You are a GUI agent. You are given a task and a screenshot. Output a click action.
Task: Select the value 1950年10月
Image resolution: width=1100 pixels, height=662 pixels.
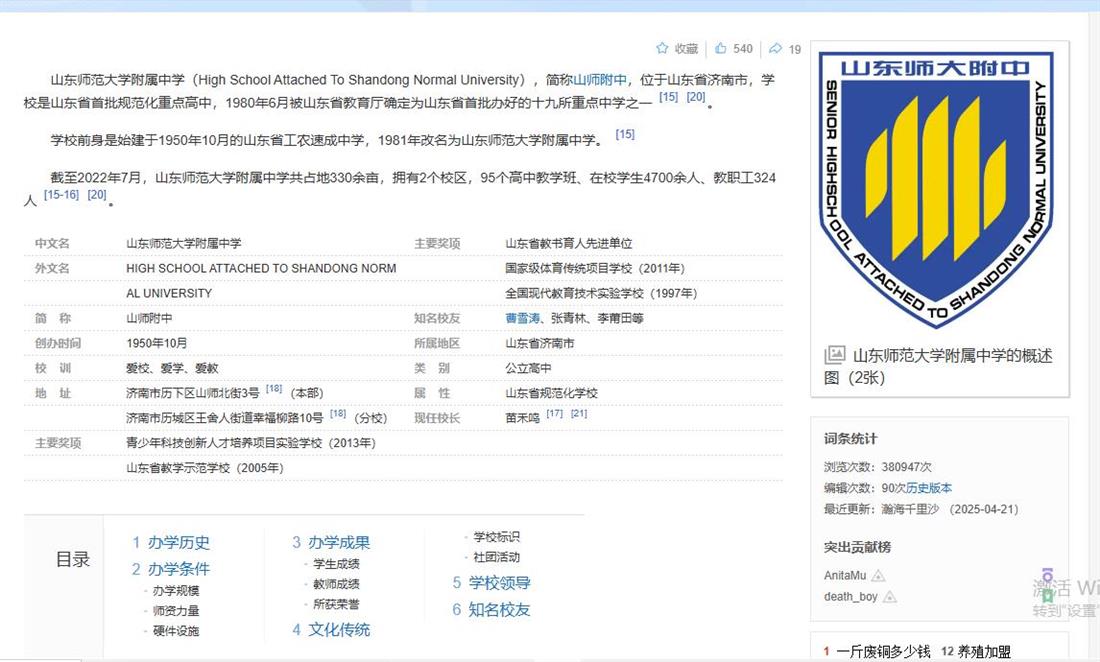tap(156, 344)
